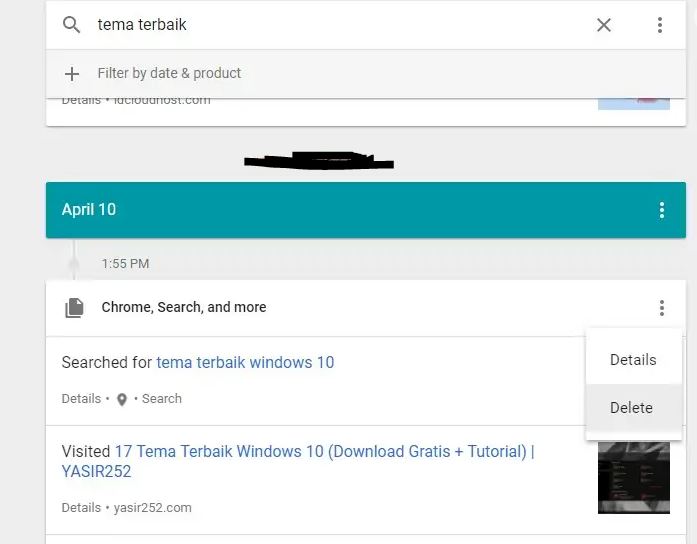Click the plus icon for filters
The width and height of the screenshot is (697, 544).
[72, 73]
